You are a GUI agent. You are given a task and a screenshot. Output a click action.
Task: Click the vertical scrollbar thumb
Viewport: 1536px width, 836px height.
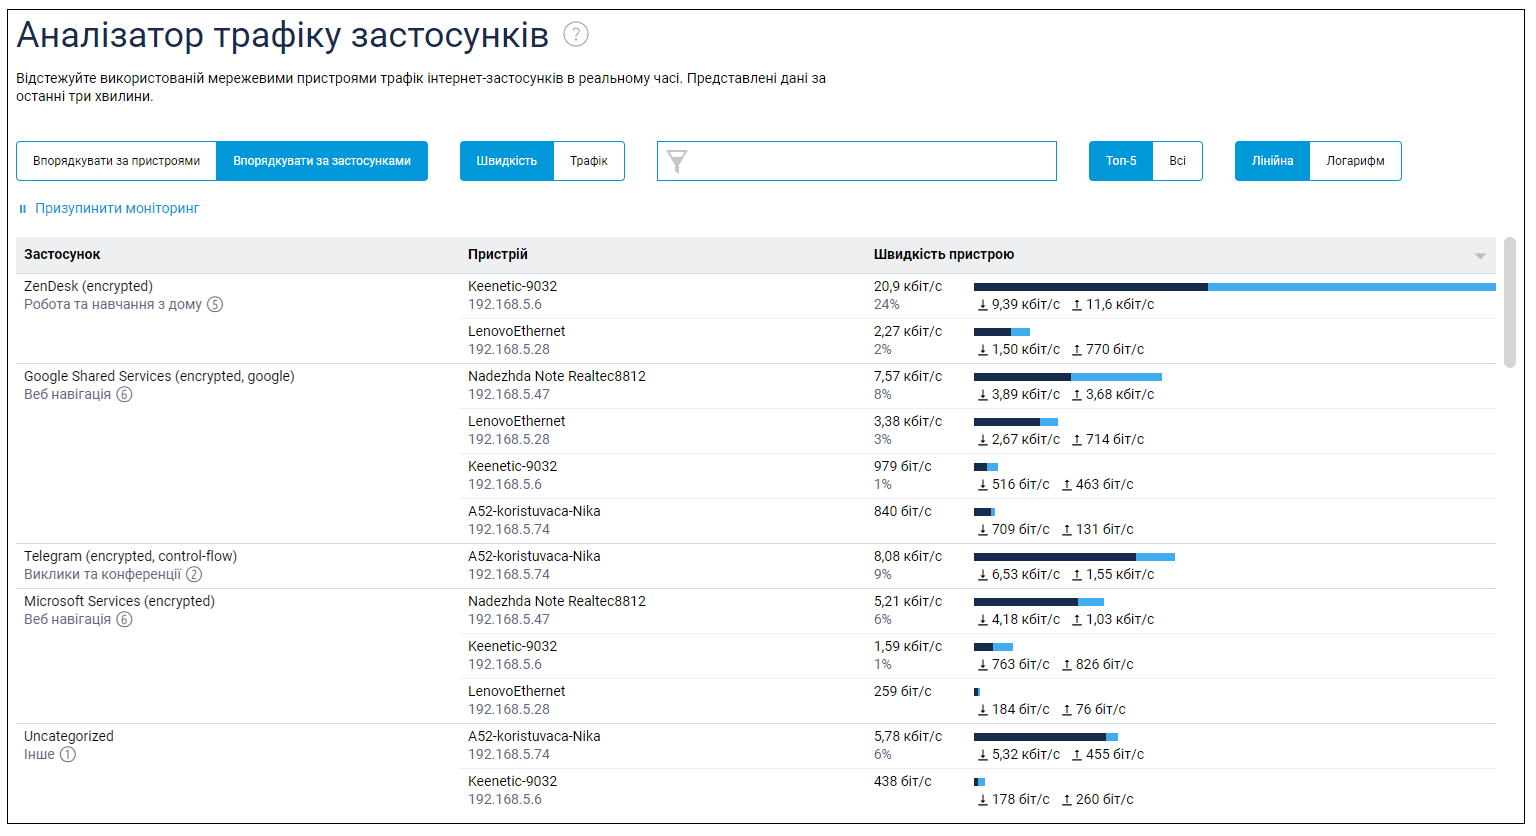1509,302
